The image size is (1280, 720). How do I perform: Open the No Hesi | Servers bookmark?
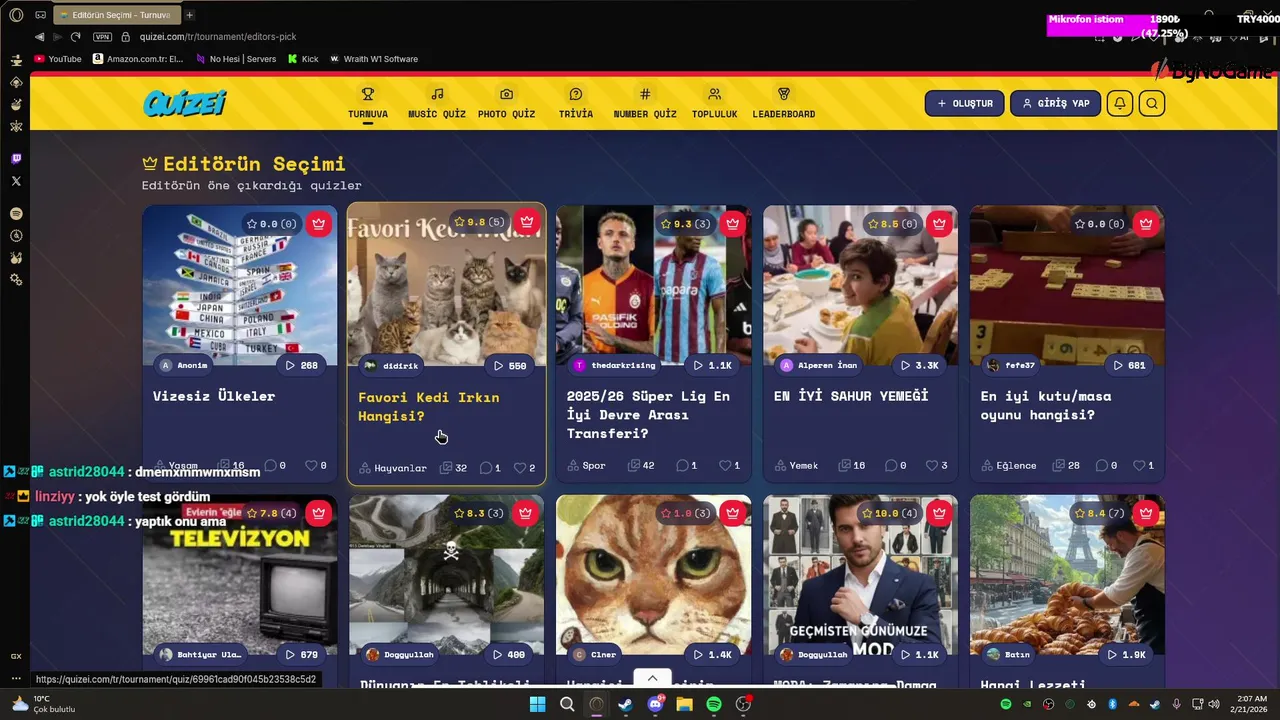(x=236, y=59)
